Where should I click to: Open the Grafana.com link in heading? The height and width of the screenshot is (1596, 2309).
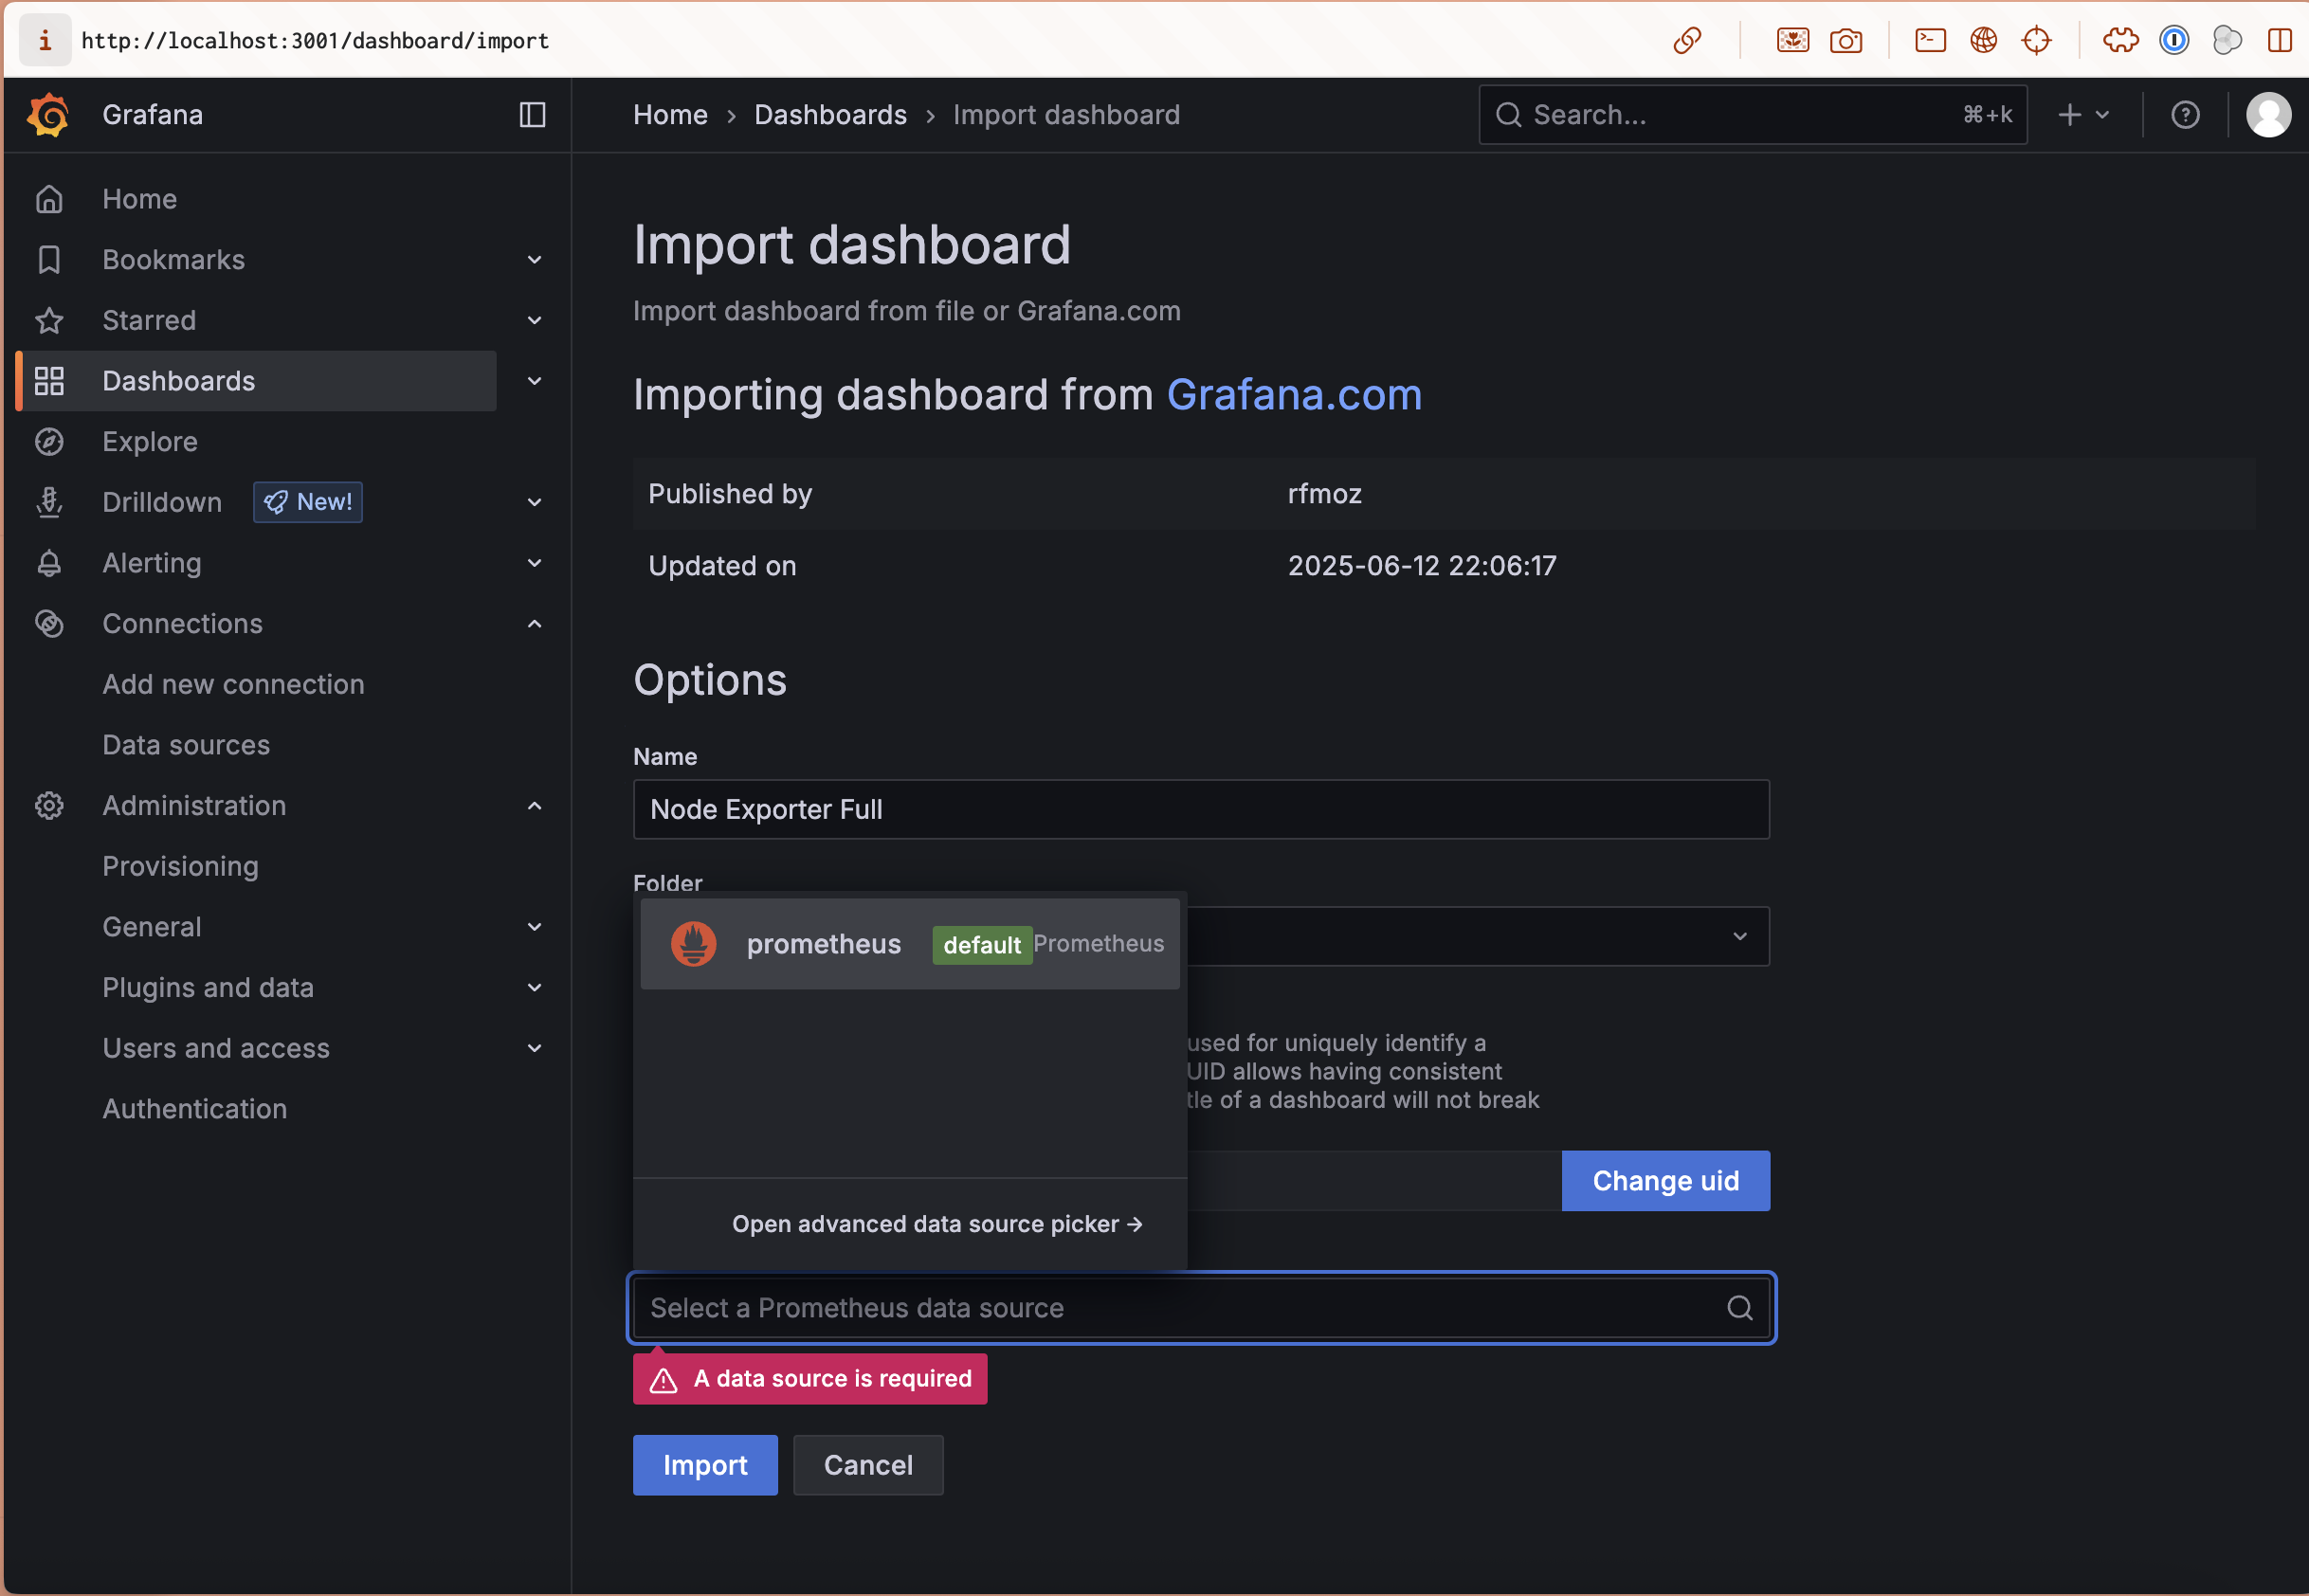1294,395
